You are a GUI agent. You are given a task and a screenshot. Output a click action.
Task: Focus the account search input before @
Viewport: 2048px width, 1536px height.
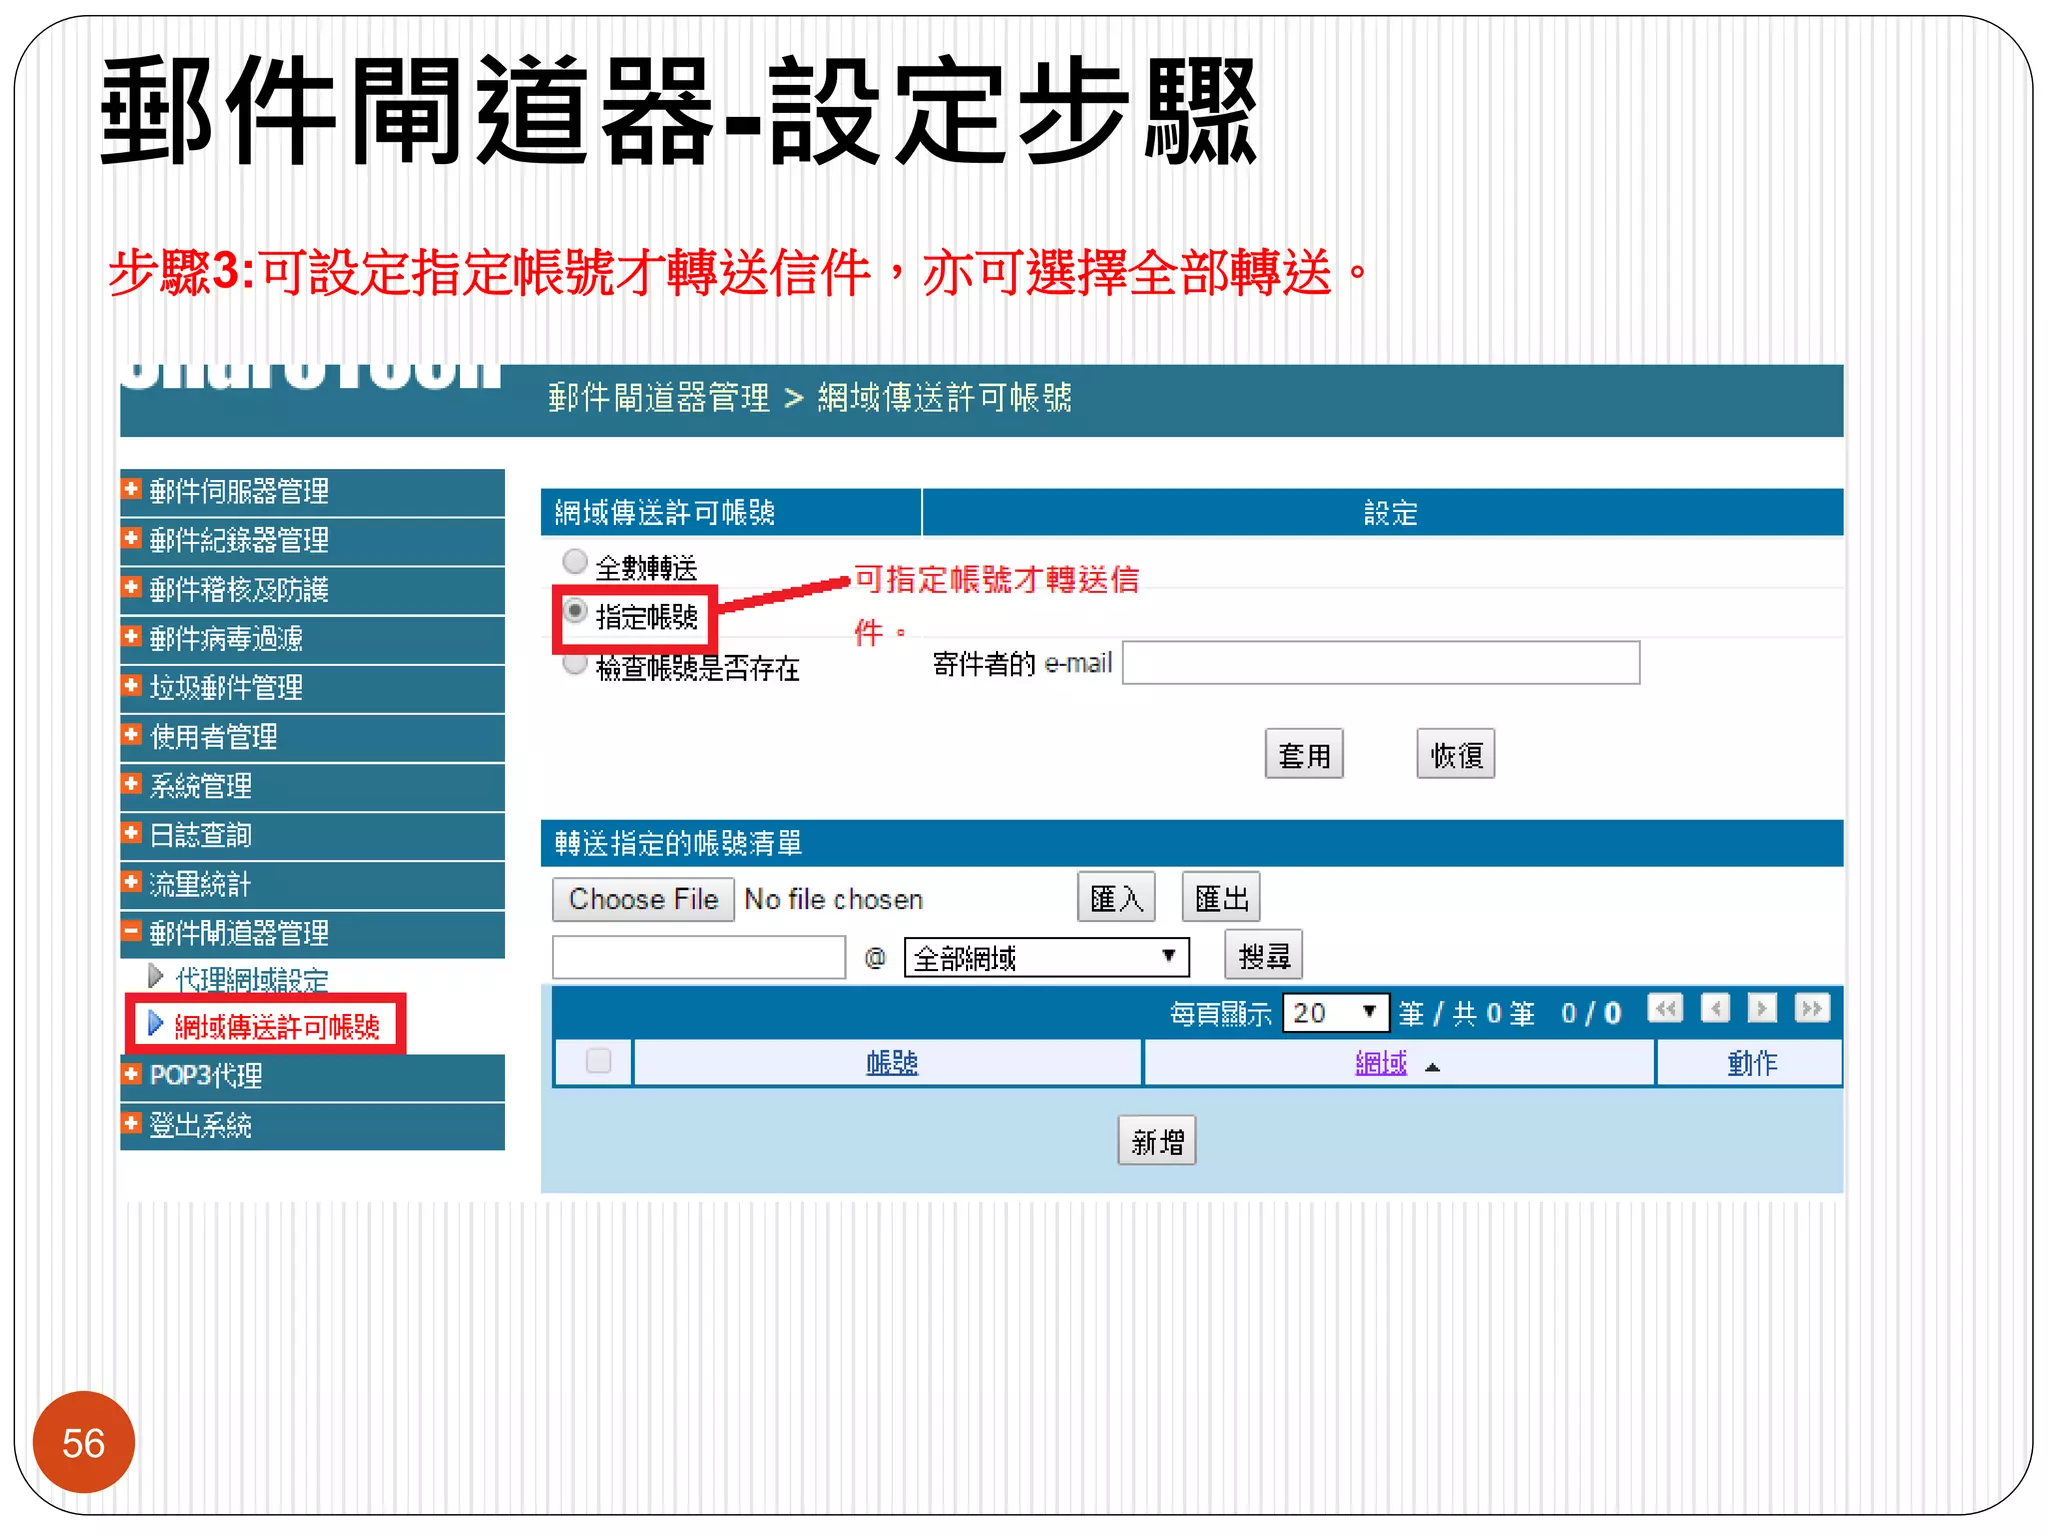click(699, 957)
